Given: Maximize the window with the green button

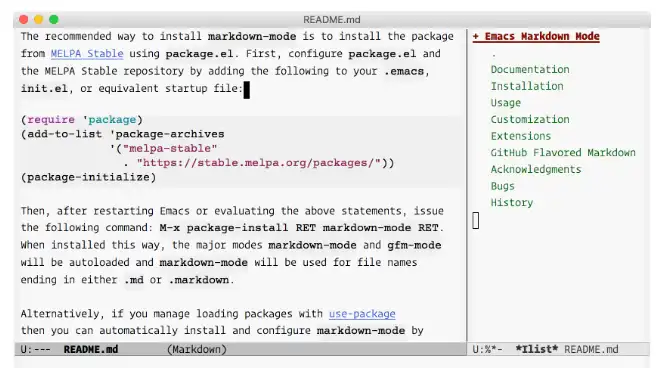Looking at the screenshot, I should point(54,20).
